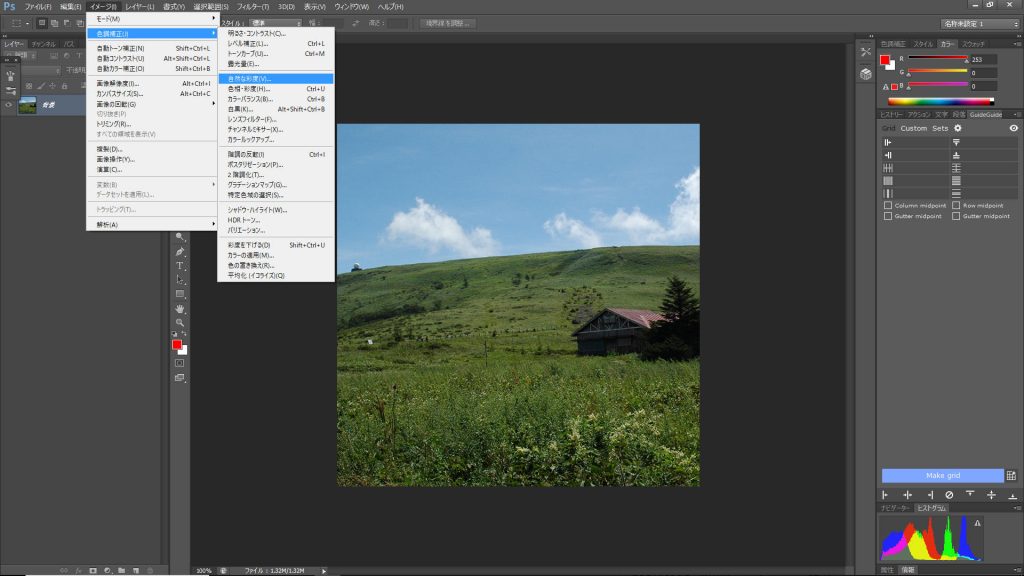Select the Type (T) tool
The height and width of the screenshot is (576, 1024).
pos(180,266)
